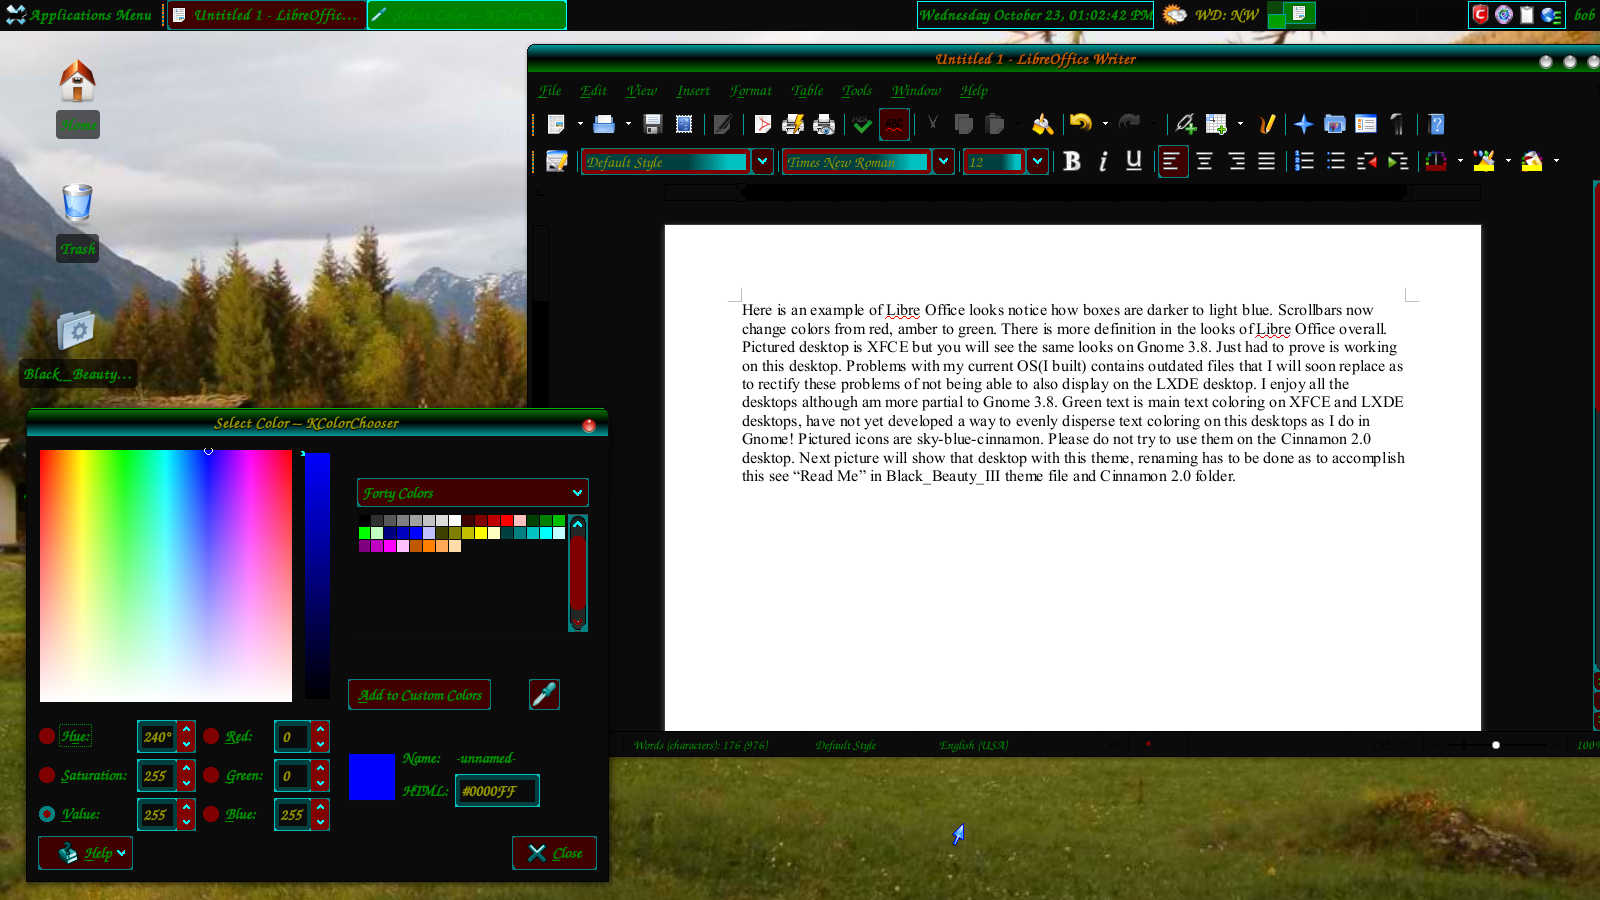Click the Help question mark icon
The image size is (1600, 900).
1437,124
